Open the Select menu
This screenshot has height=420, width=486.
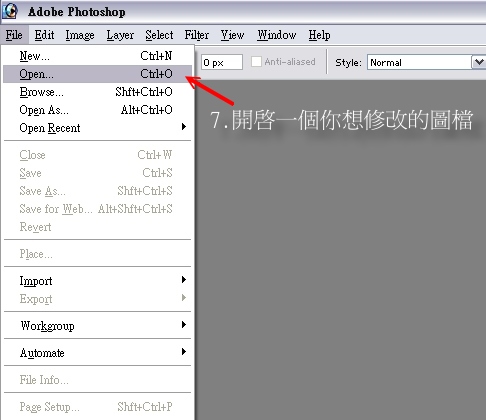coord(159,35)
